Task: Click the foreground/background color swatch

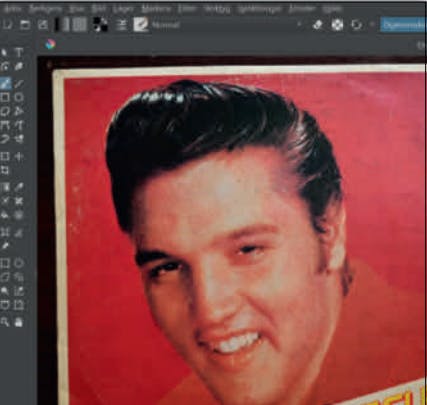Action: point(100,25)
